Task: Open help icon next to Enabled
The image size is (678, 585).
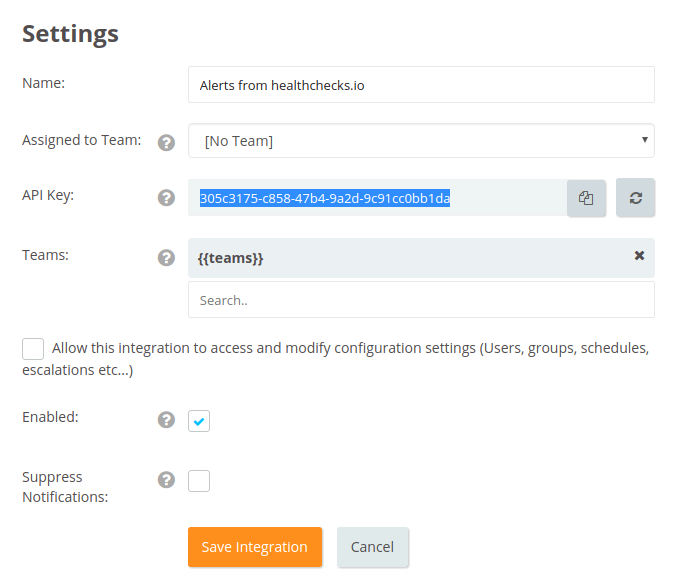Action: coord(167,420)
